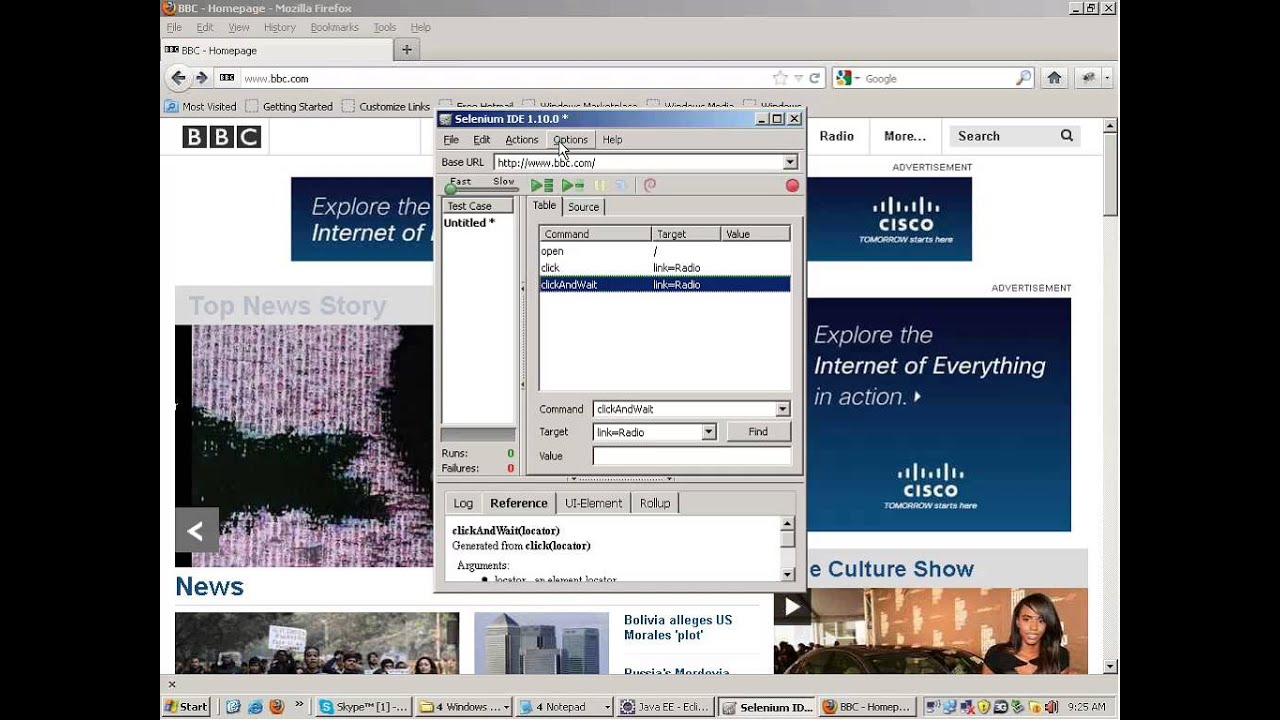Toggle the red record button in Selenium IDE

point(792,185)
